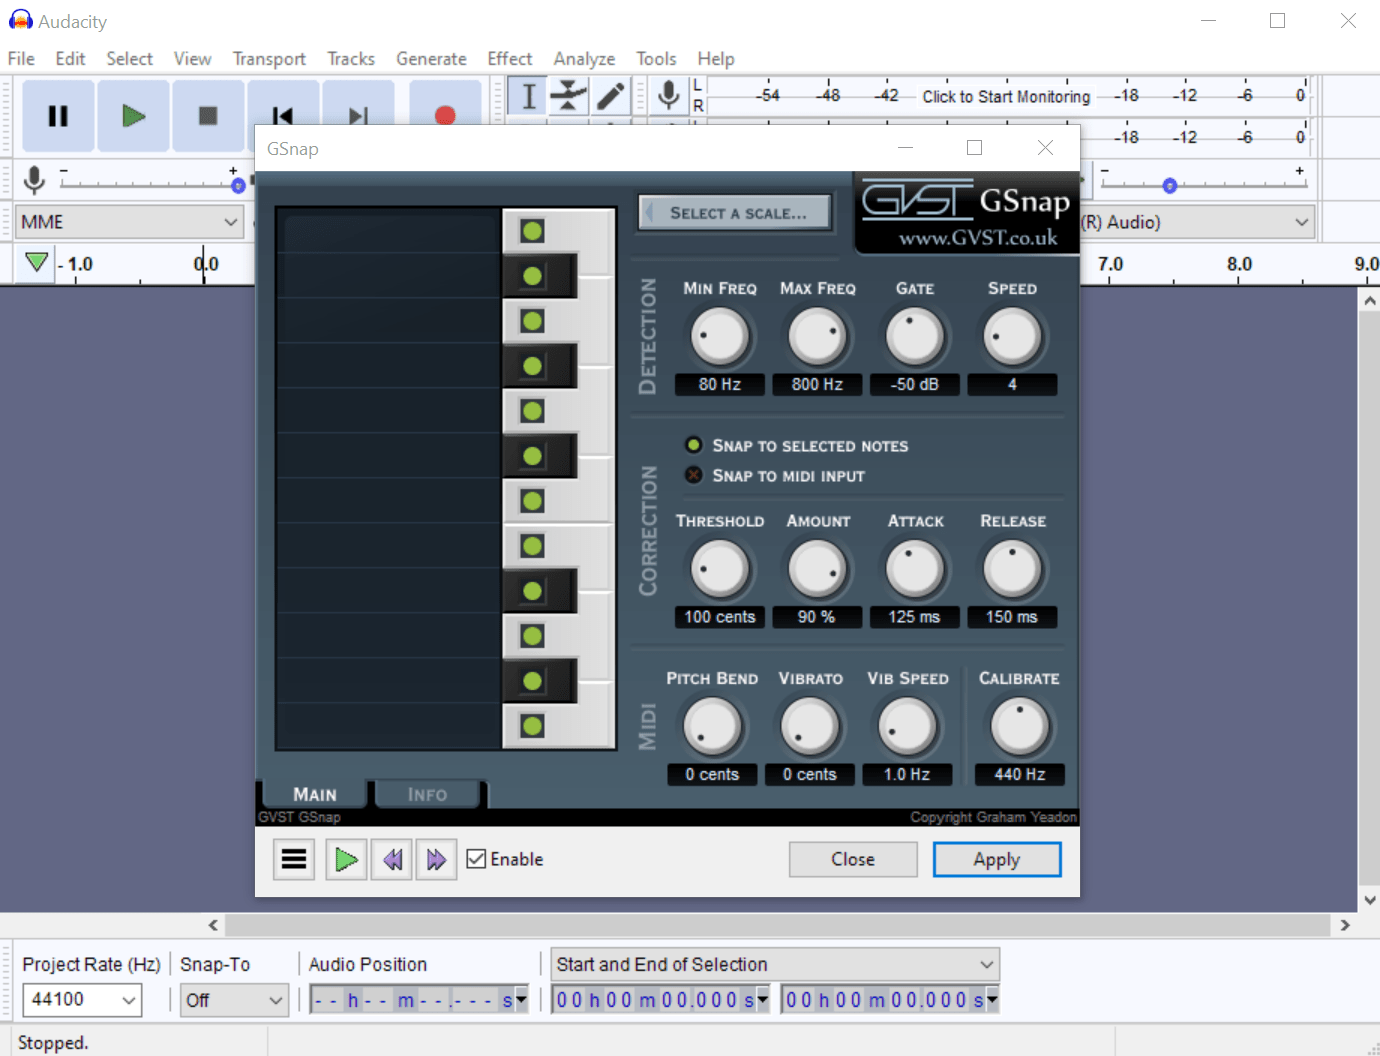Image resolution: width=1380 pixels, height=1056 pixels.
Task: Click the Calibrate knob
Action: coord(1020,727)
